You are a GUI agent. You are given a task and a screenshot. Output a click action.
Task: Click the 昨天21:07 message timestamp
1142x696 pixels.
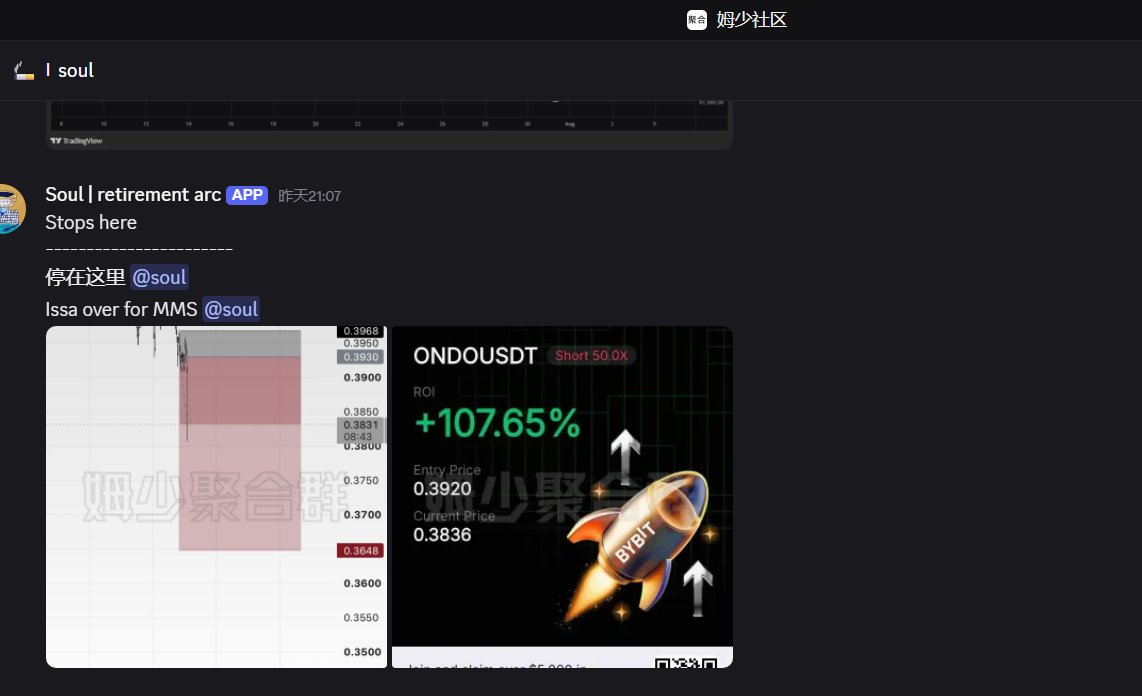[309, 196]
